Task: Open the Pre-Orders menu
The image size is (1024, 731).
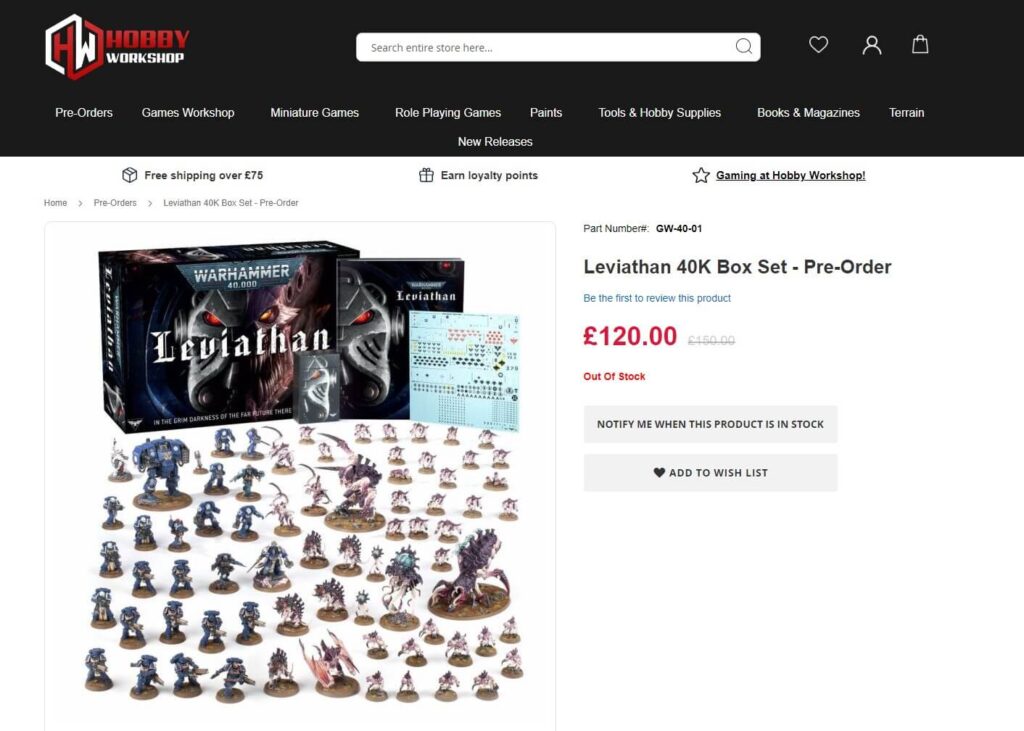Action: point(84,112)
